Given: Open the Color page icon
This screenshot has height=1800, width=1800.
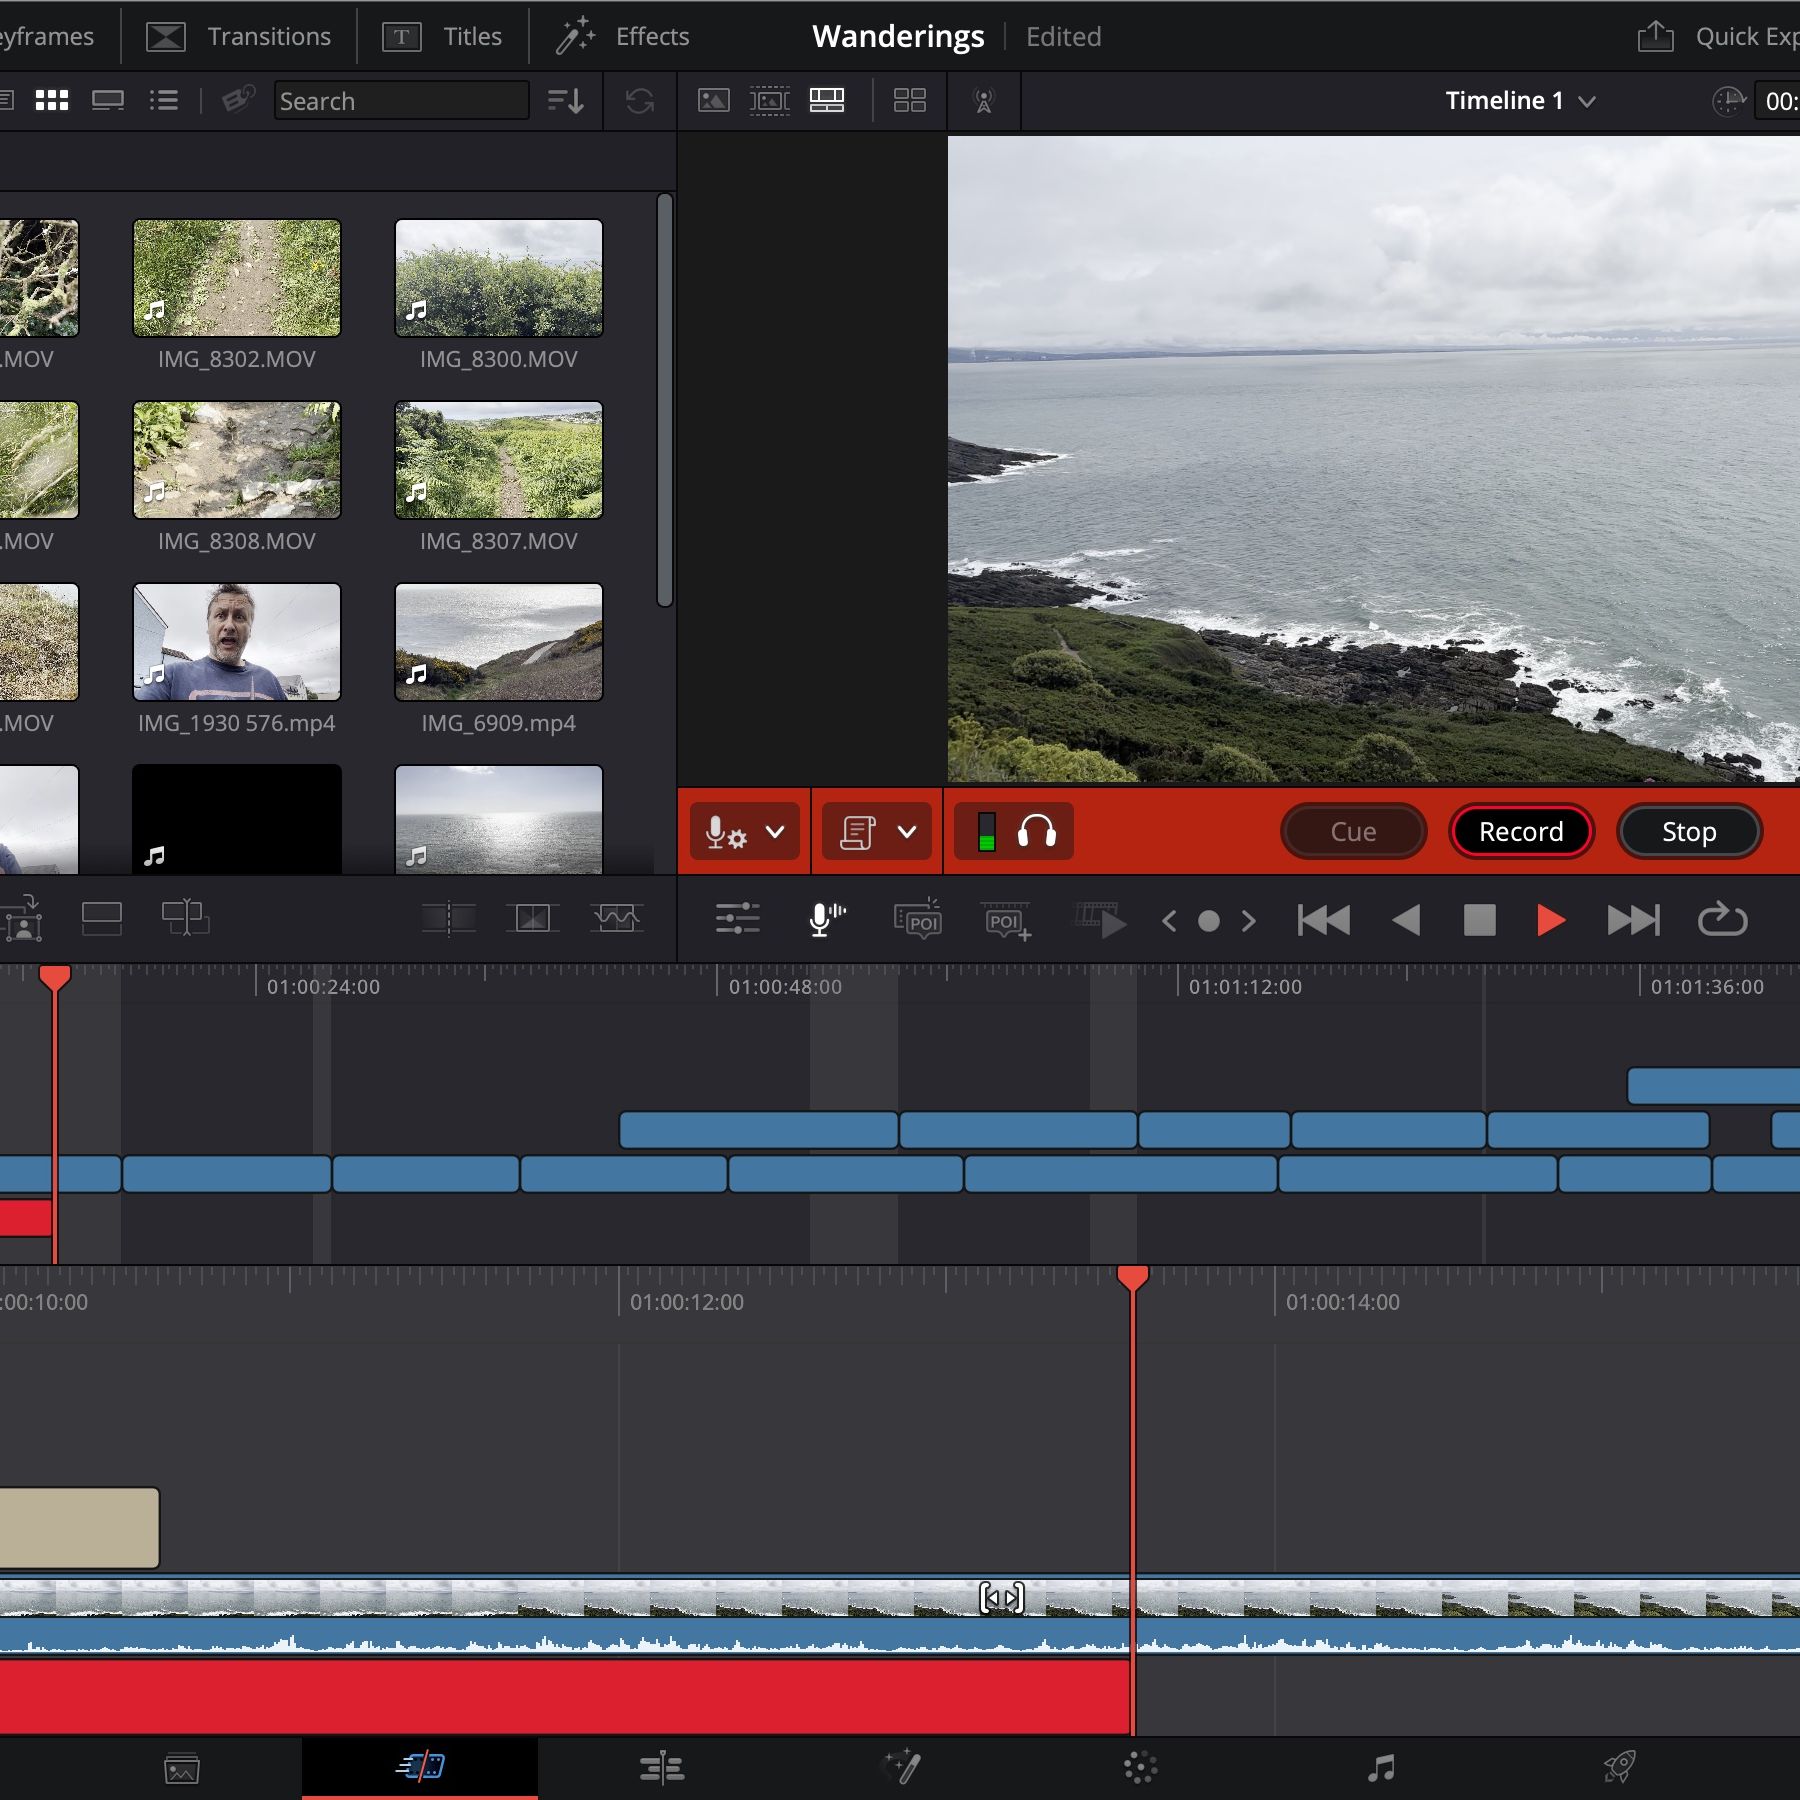Looking at the screenshot, I should tap(1140, 1768).
